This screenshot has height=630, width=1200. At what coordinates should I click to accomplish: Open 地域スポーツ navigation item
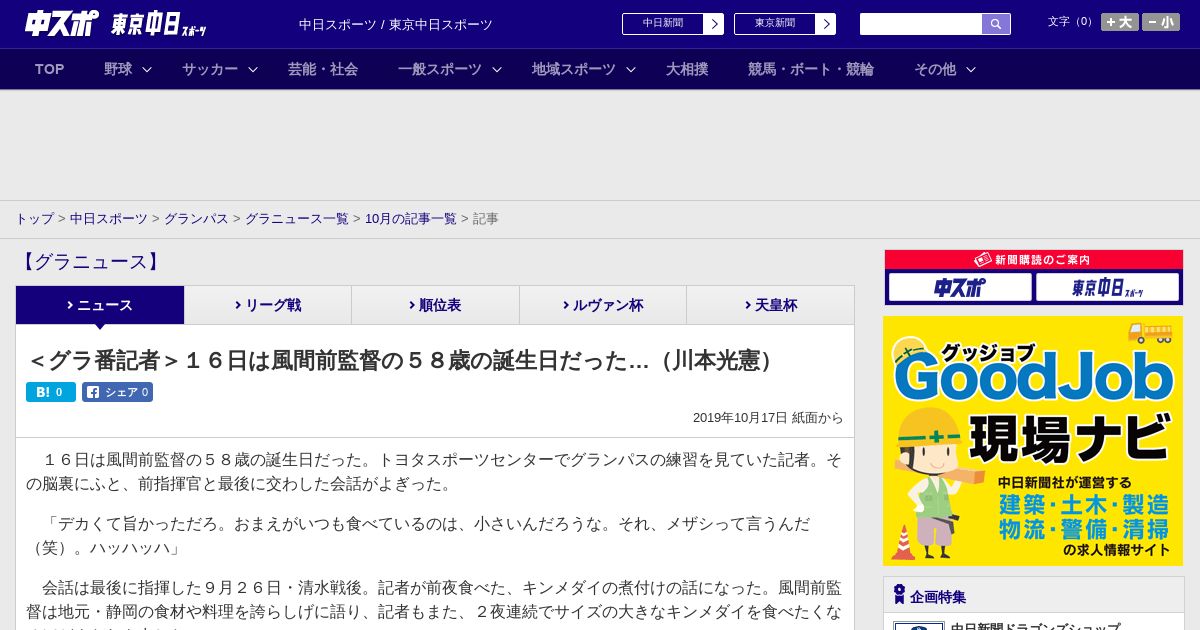tap(574, 69)
